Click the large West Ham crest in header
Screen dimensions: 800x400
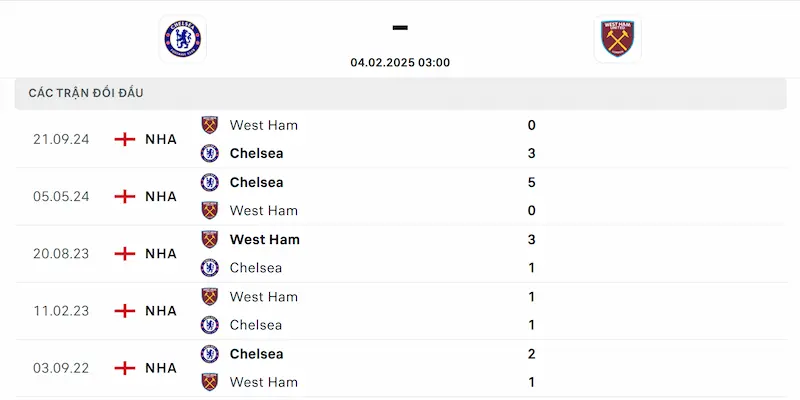tap(617, 39)
